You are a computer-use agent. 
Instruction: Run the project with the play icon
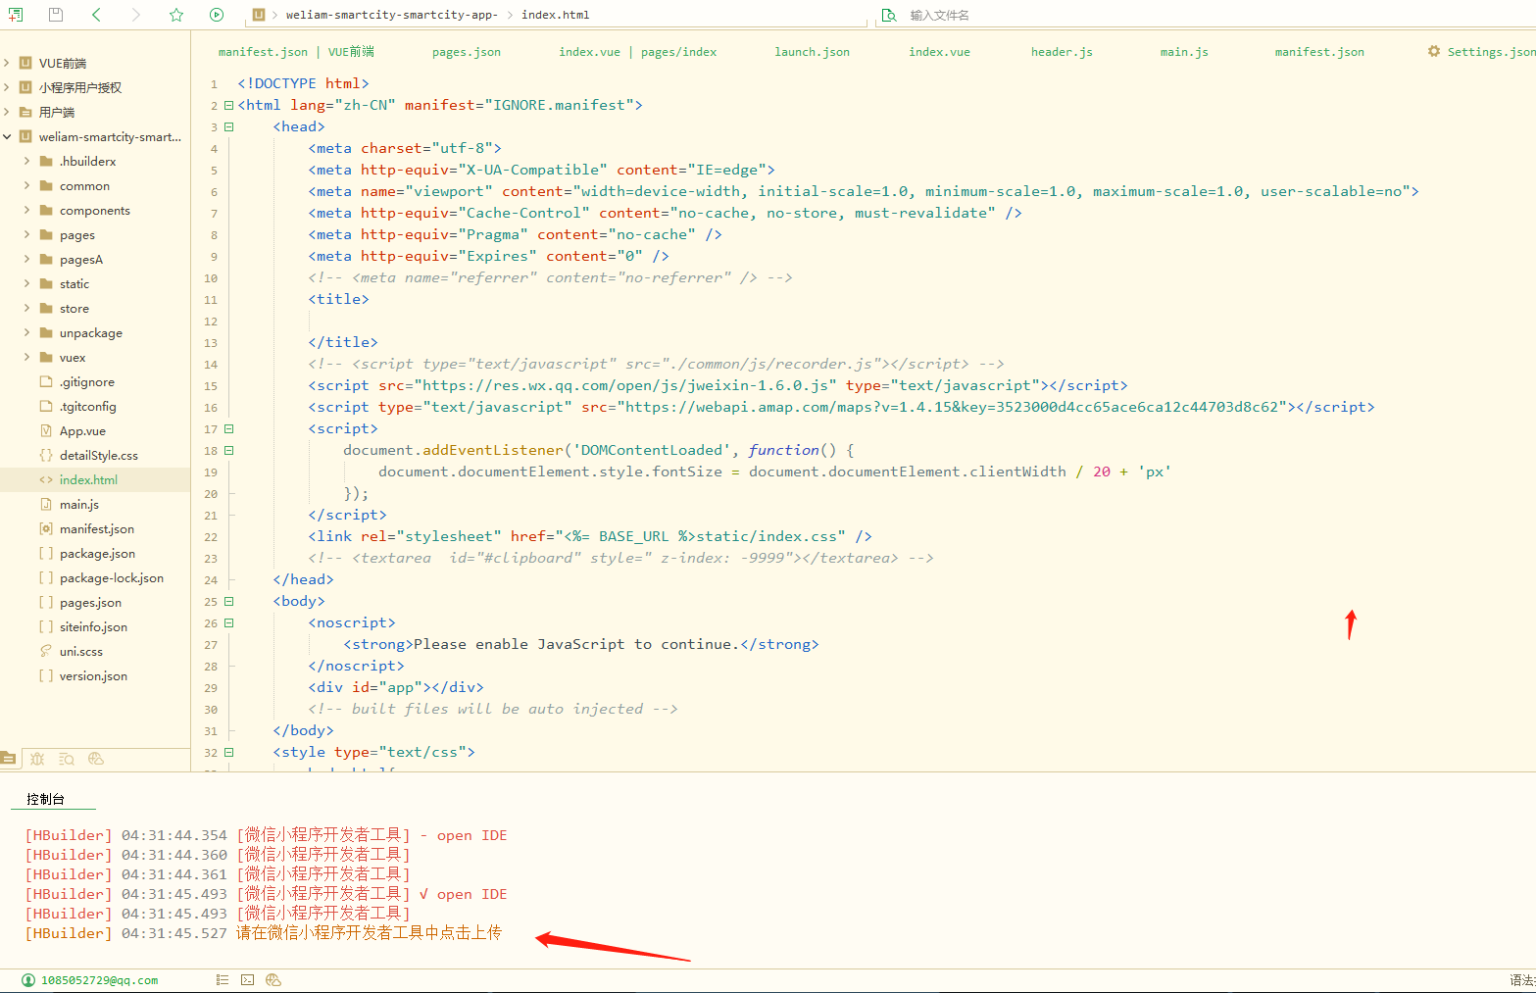pyautogui.click(x=217, y=15)
